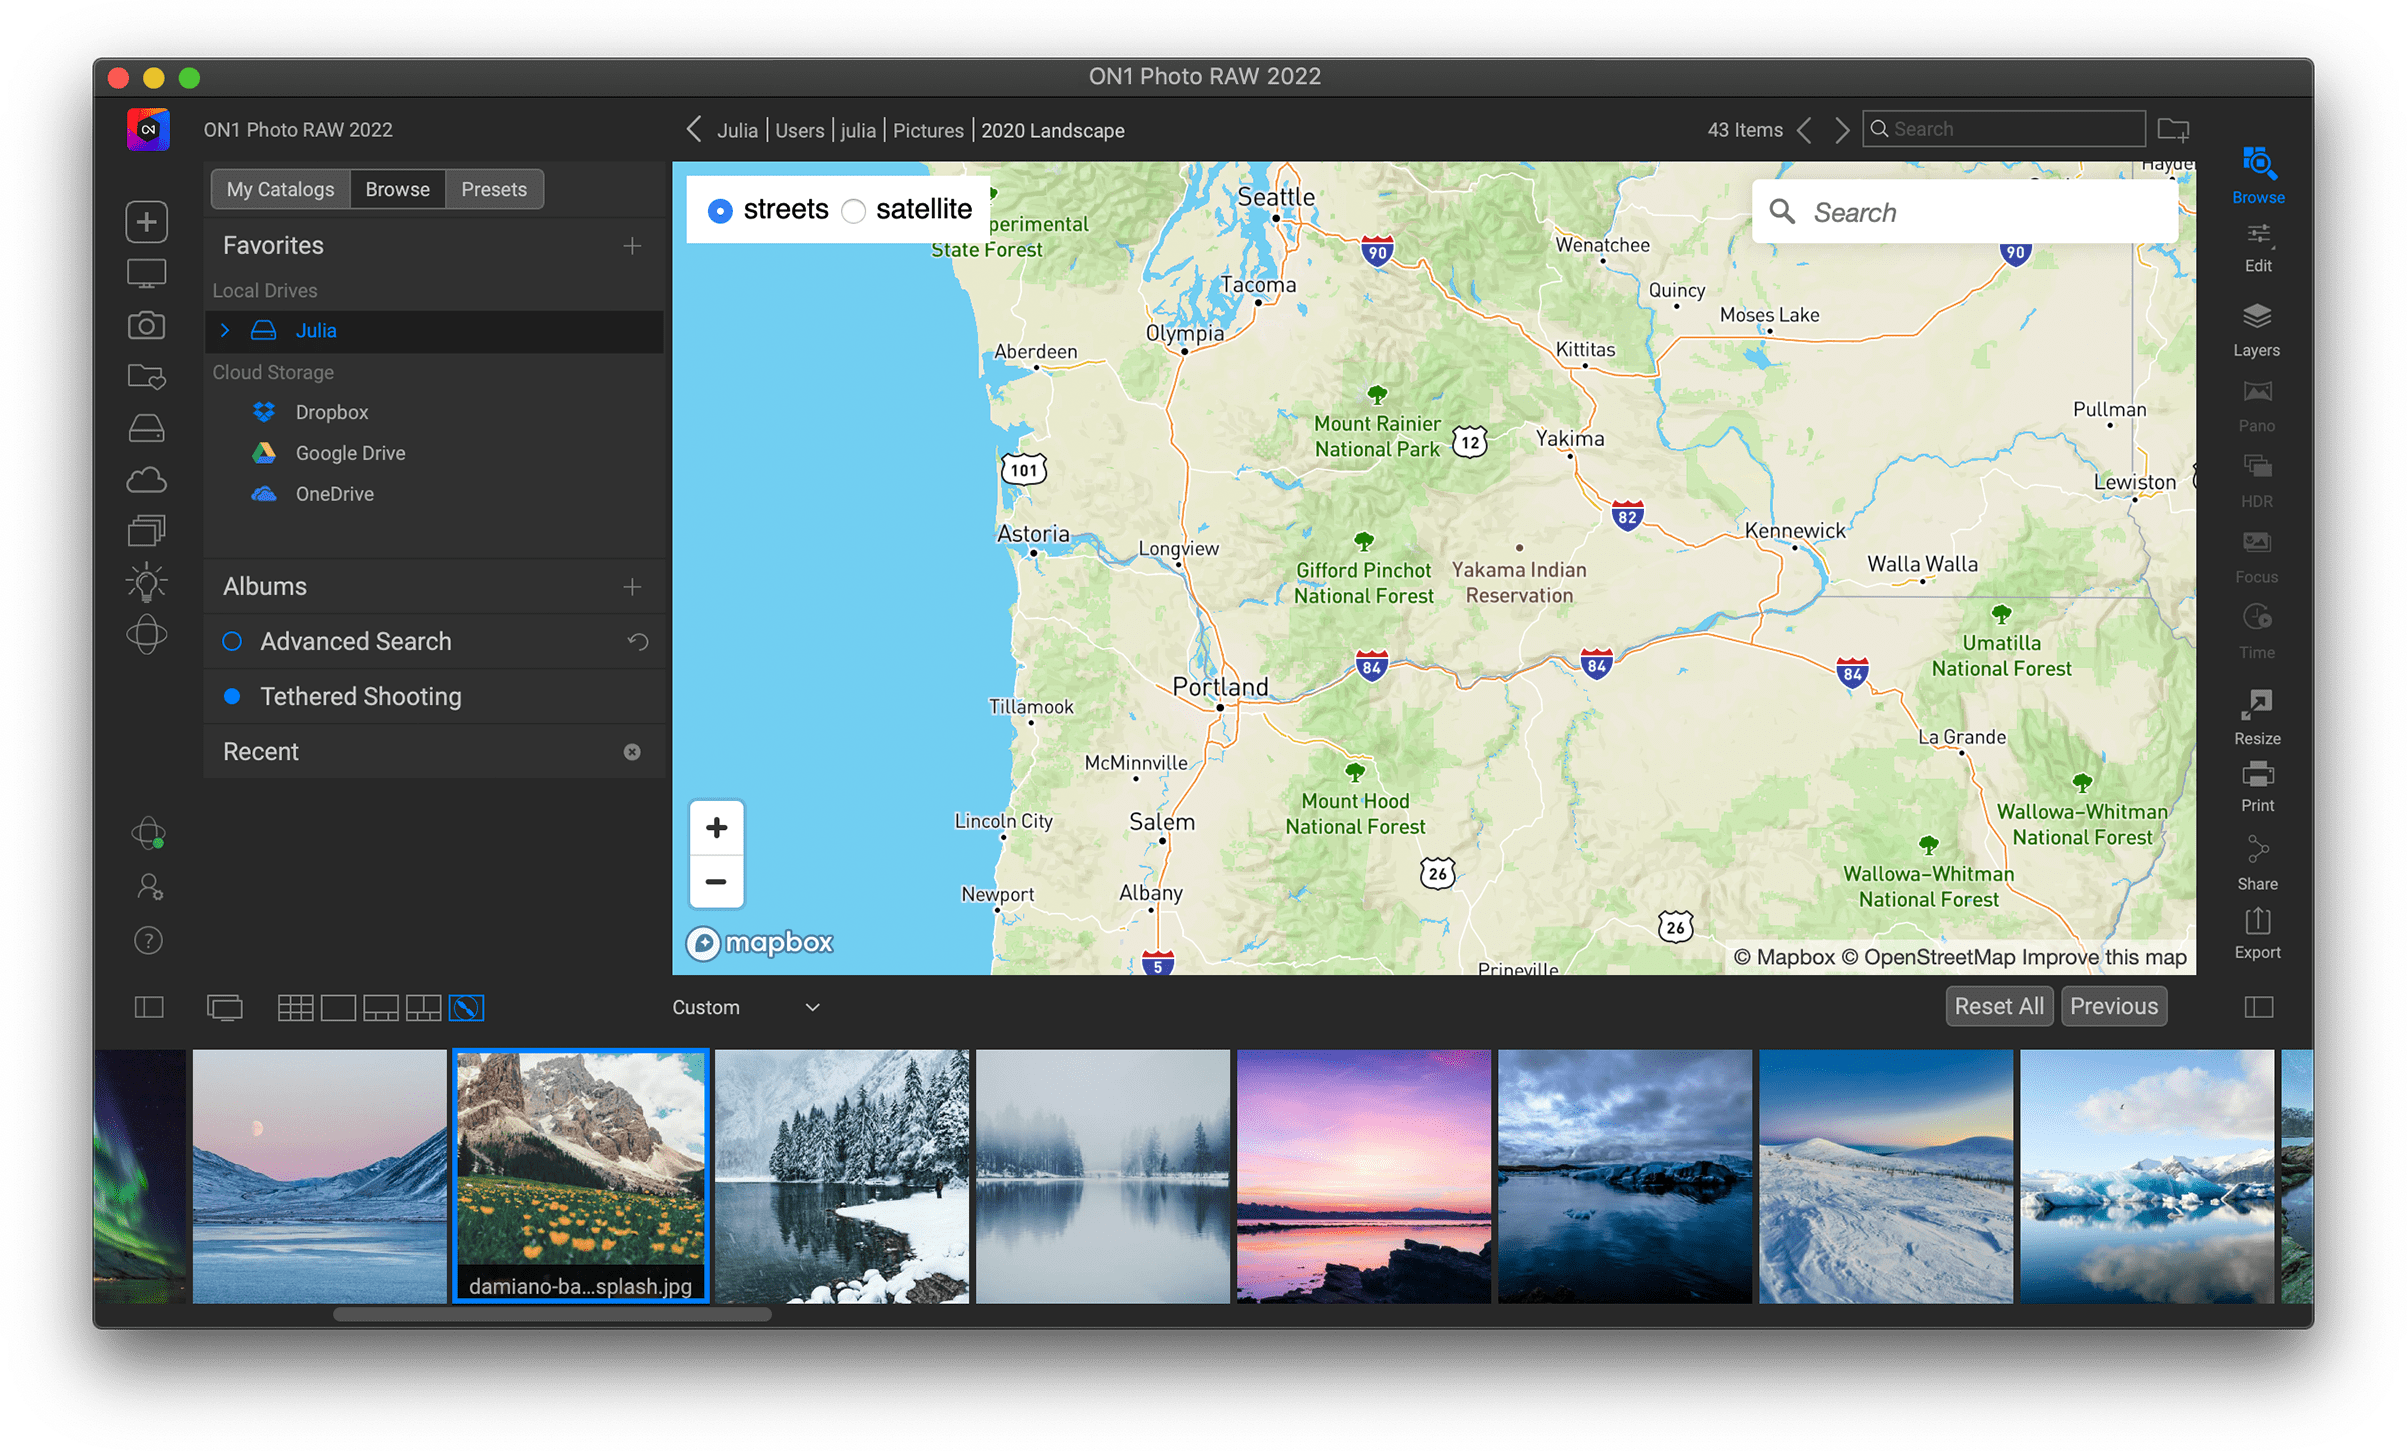This screenshot has width=2407, height=1451.
Task: Select the damiano-ba...splash.jpg thumbnail
Action: 580,1175
